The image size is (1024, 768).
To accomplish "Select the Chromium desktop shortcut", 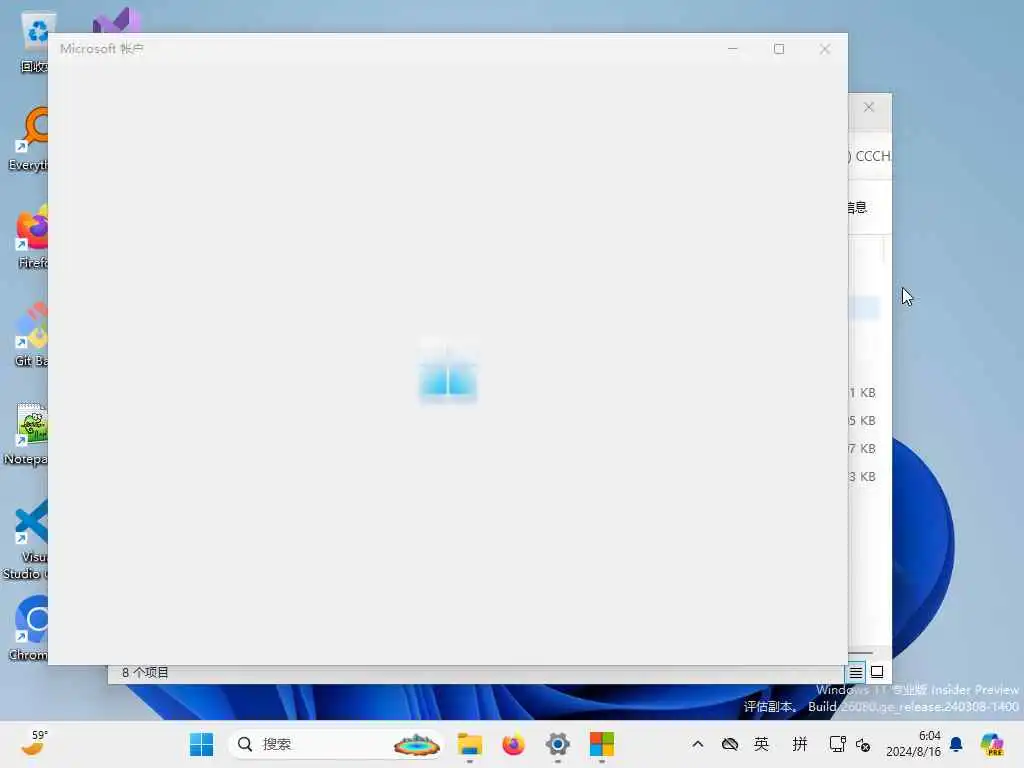I will [x=29, y=628].
